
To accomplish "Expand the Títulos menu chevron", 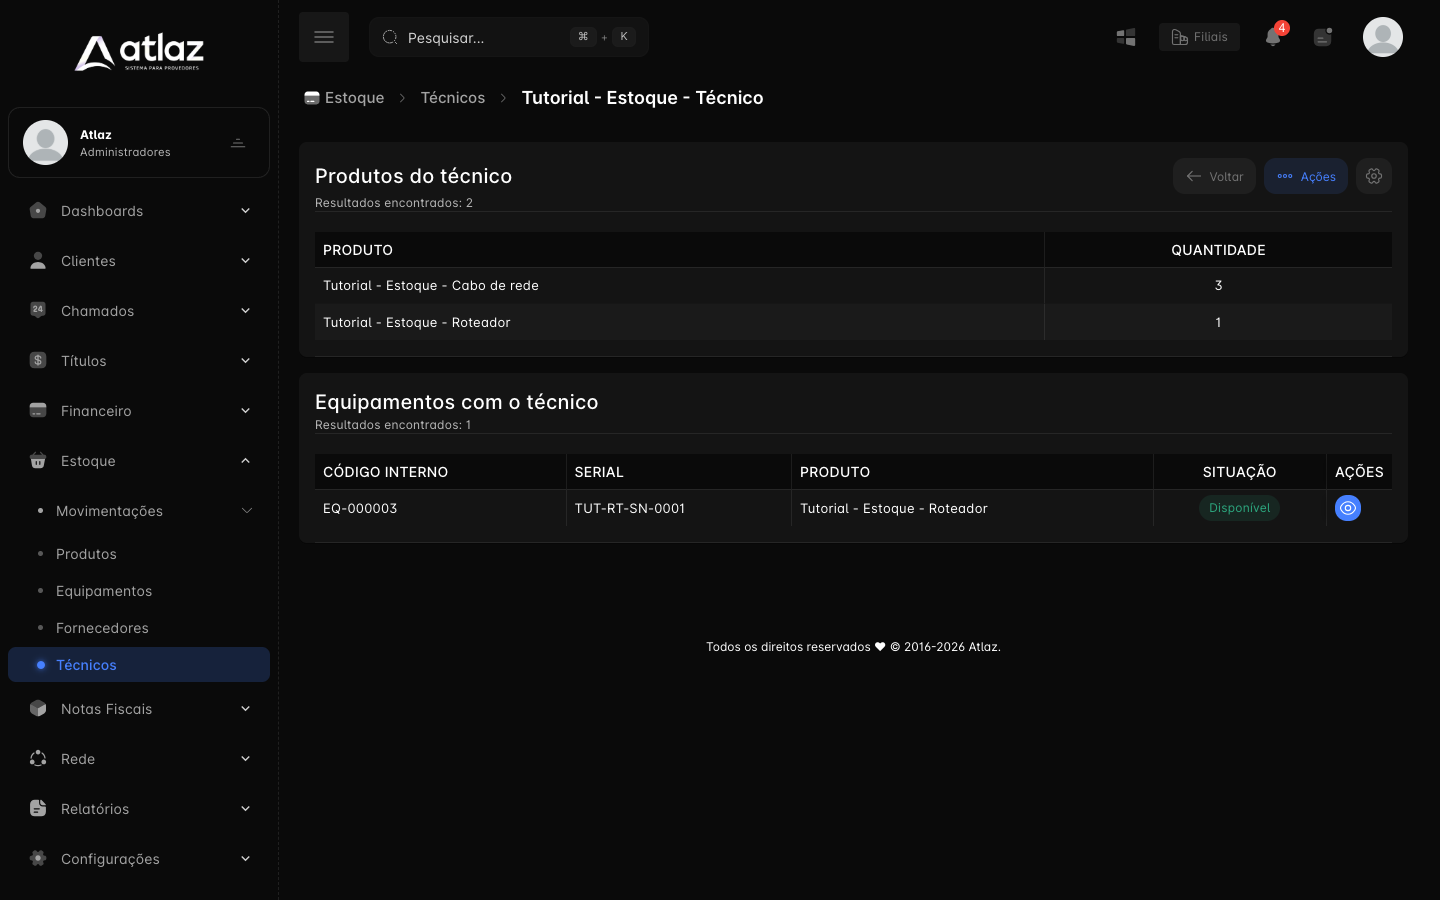I will 245,360.
